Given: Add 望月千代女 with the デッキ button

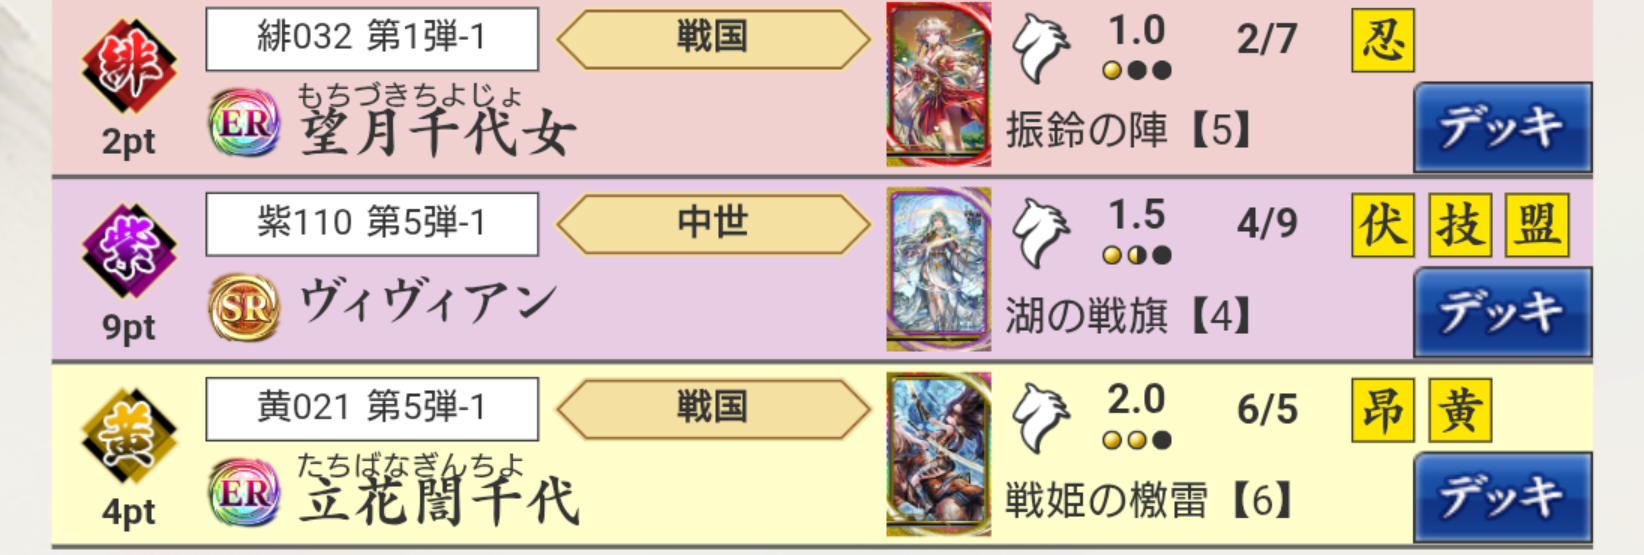Looking at the screenshot, I should 1503,128.
